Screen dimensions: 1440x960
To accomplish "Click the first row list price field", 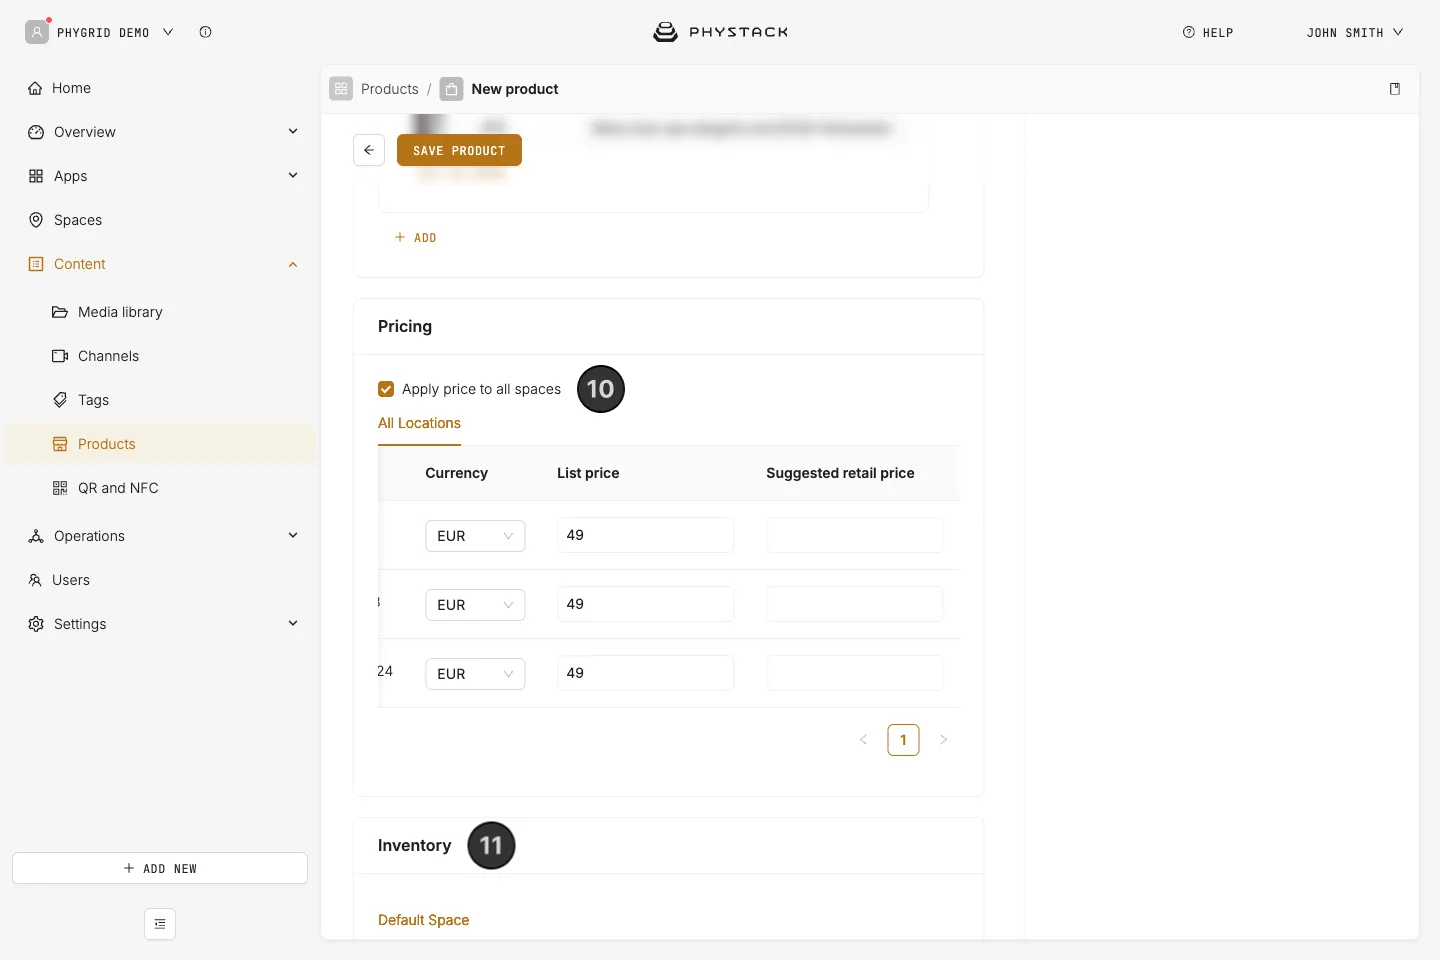I will coord(646,535).
